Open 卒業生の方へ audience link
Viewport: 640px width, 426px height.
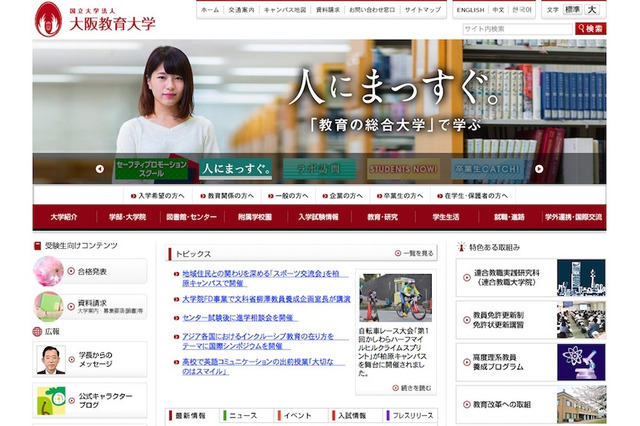400,196
